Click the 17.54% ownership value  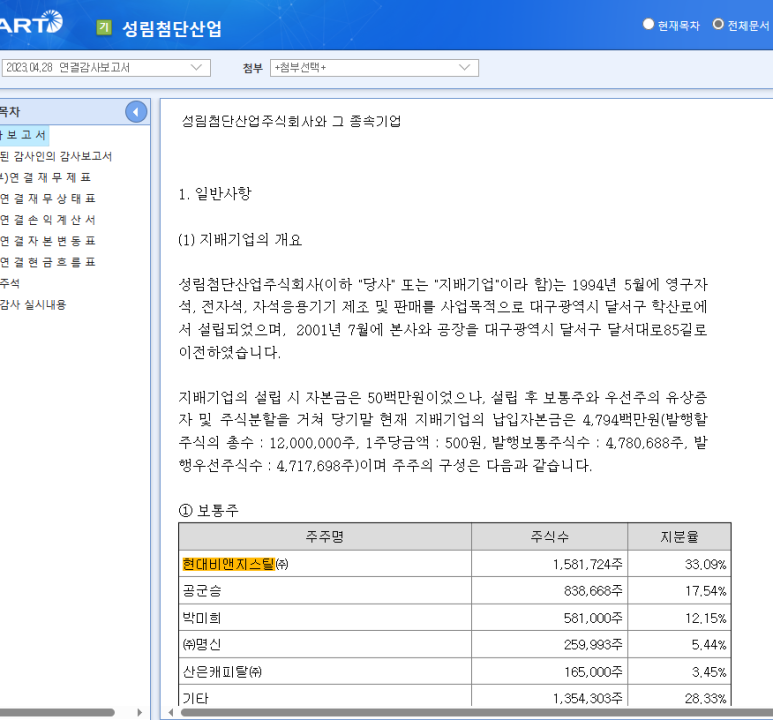click(x=705, y=591)
